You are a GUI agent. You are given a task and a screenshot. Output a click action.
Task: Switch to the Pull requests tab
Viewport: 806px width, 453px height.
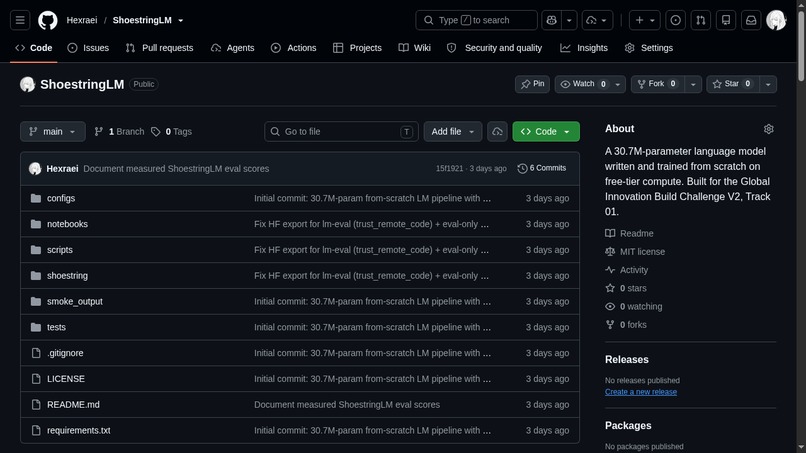tap(159, 48)
